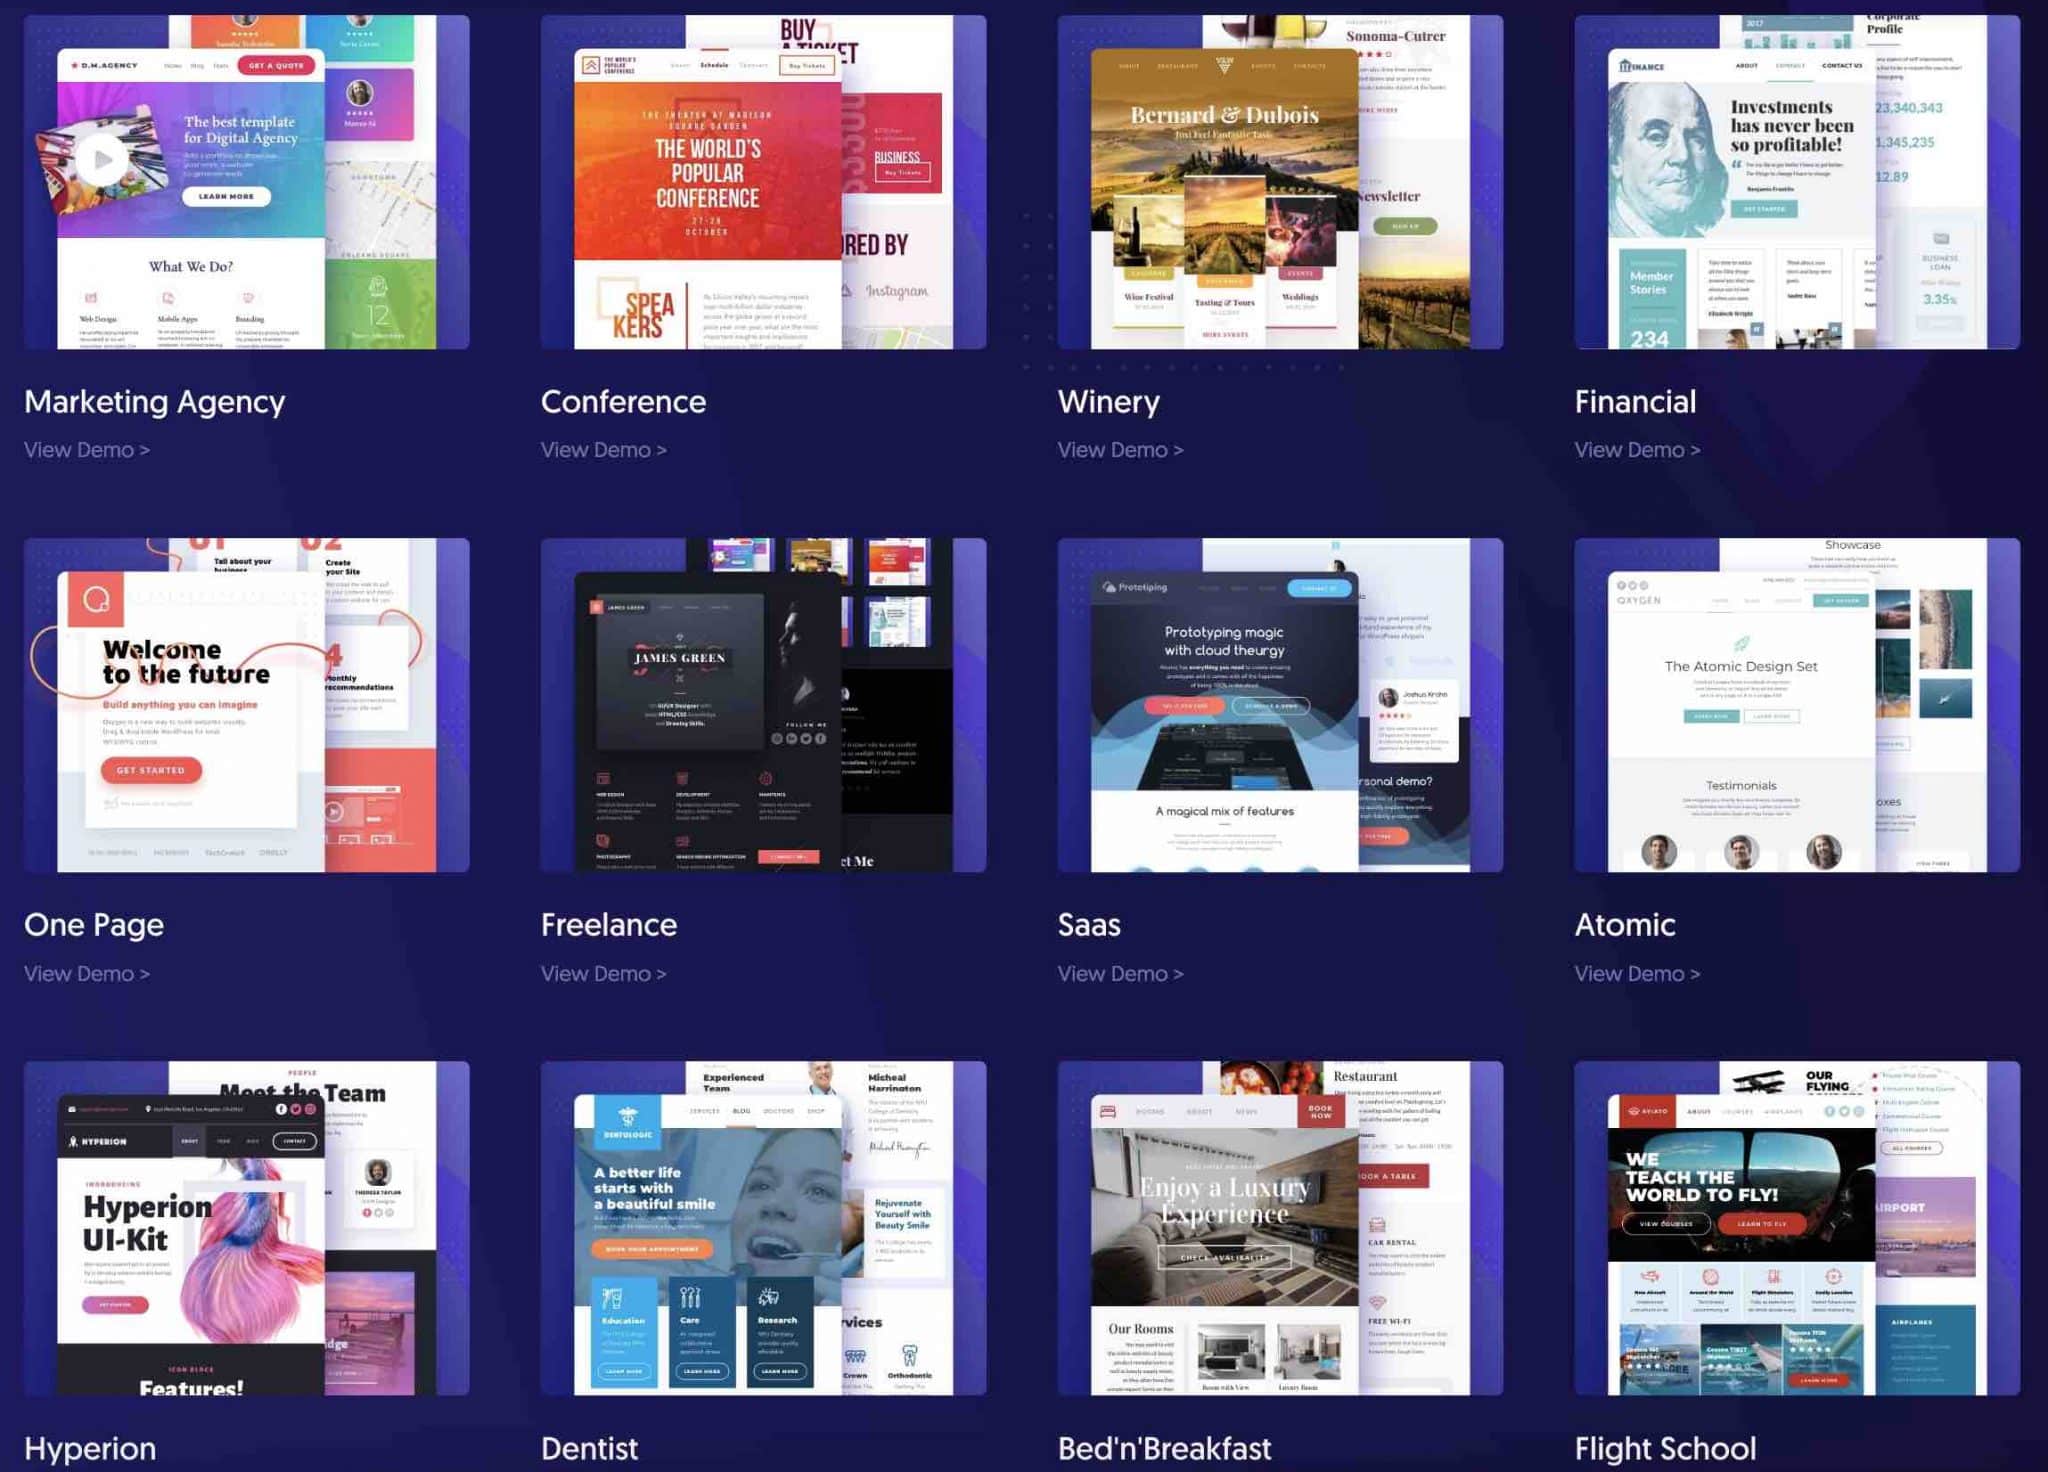Viewport: 2048px width, 1472px height.
Task: Open the Financial View Demo link
Action: pyautogui.click(x=1637, y=450)
